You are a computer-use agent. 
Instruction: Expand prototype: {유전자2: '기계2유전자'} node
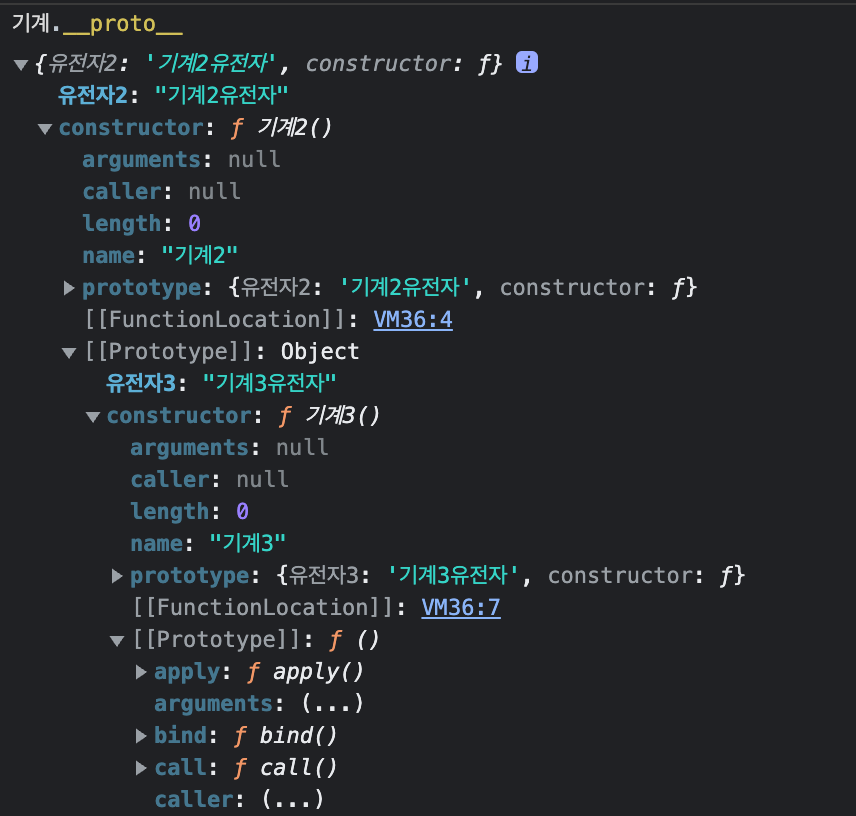68,288
